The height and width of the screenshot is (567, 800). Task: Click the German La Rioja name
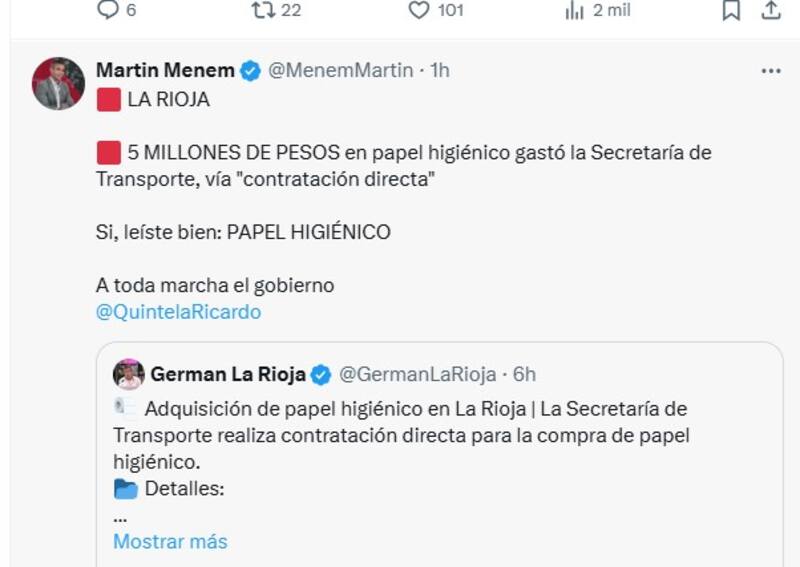pos(228,375)
